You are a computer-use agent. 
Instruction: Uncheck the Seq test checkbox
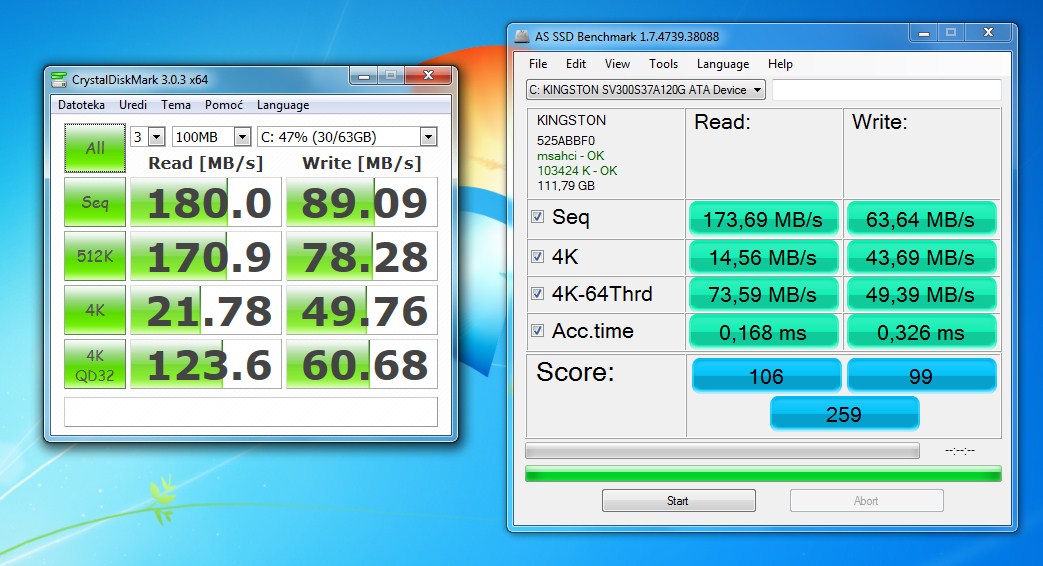tap(539, 217)
